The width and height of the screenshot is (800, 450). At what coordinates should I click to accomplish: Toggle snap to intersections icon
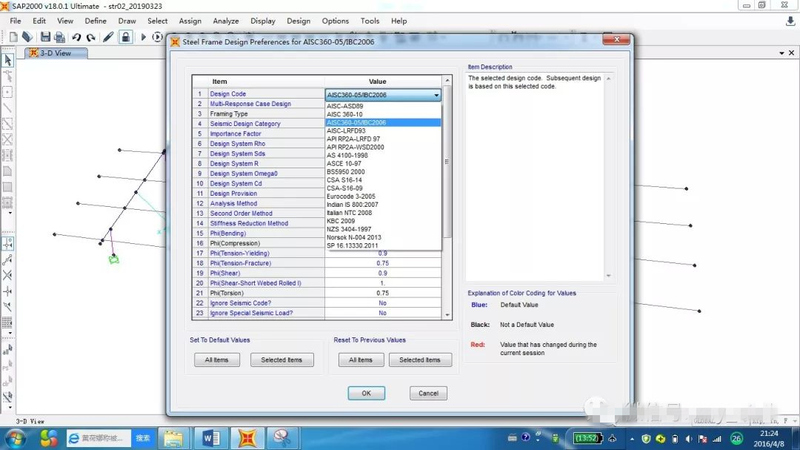click(x=8, y=276)
